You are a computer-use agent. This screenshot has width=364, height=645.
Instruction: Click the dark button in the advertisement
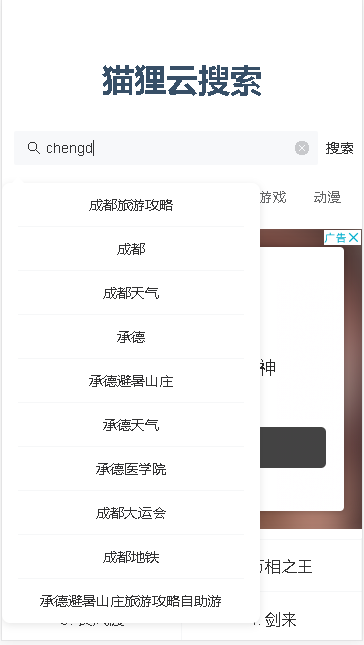point(293,448)
